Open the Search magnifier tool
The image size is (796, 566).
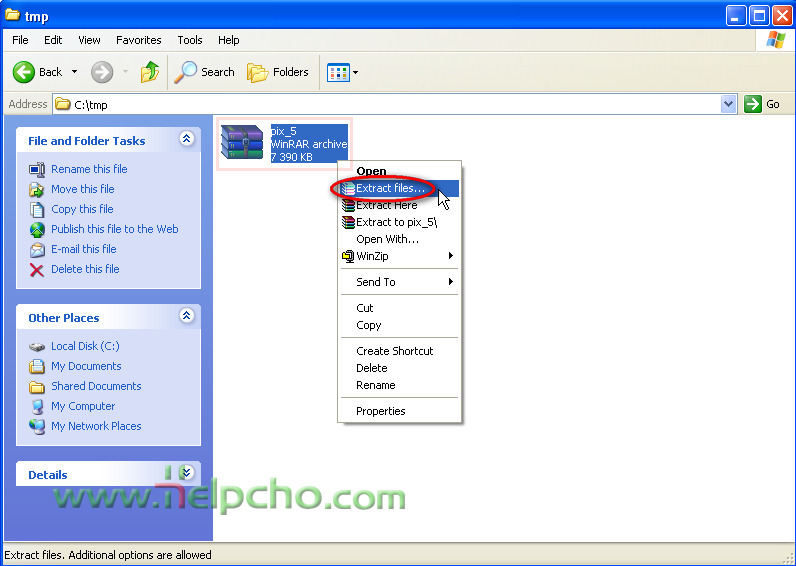click(x=205, y=72)
